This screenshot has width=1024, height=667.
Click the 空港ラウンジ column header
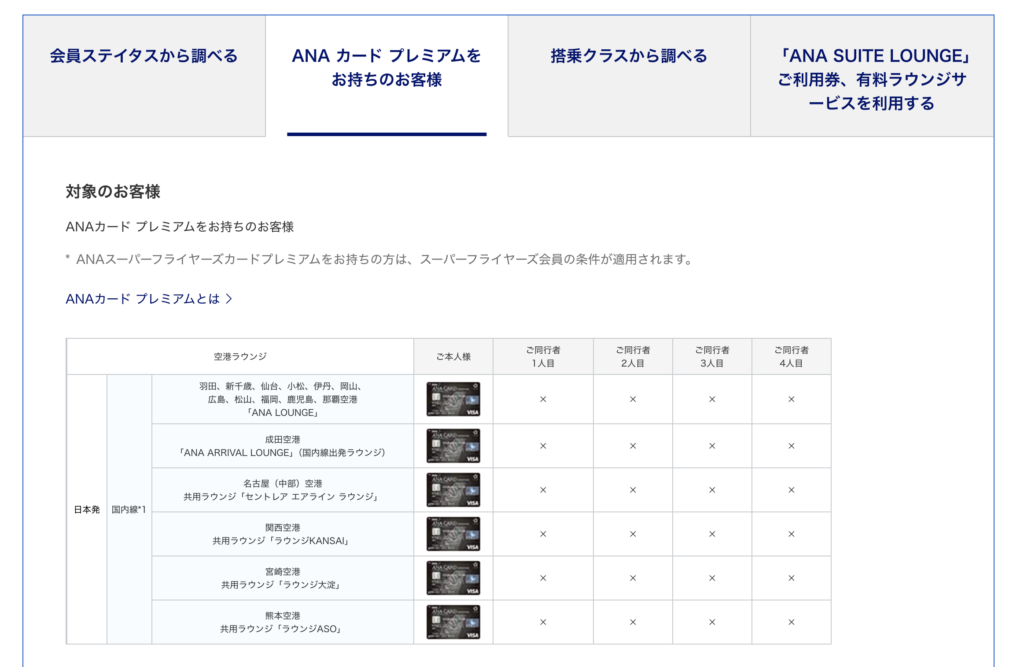click(240, 357)
